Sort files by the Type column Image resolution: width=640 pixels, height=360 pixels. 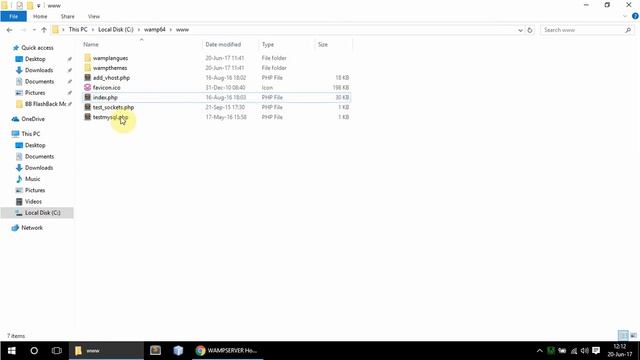click(268, 44)
